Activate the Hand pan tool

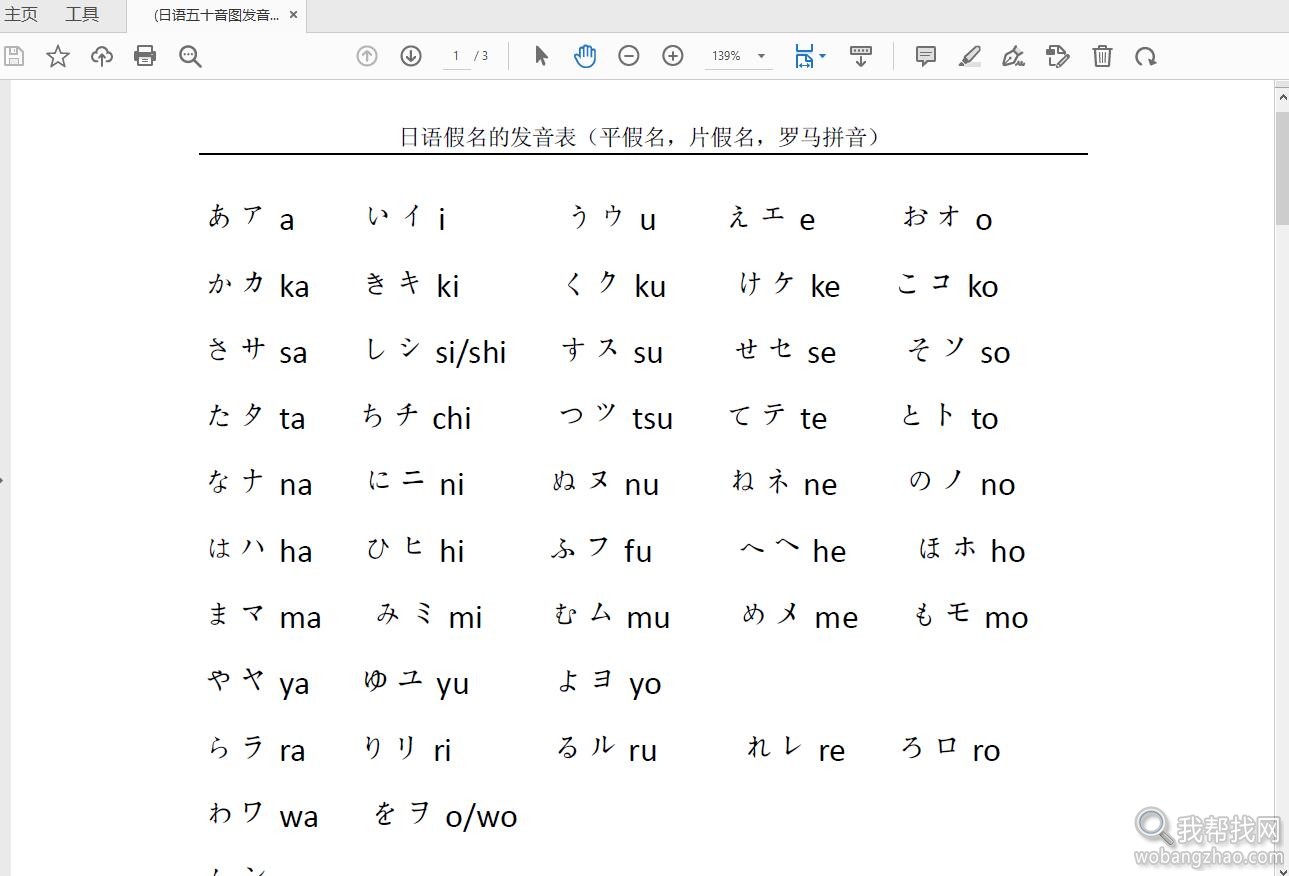pyautogui.click(x=585, y=56)
